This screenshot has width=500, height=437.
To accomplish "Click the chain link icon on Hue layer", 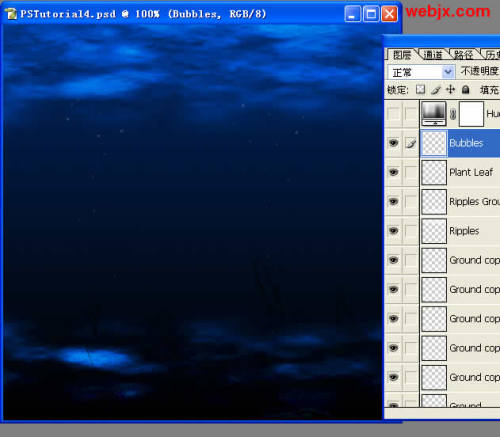I will (453, 114).
